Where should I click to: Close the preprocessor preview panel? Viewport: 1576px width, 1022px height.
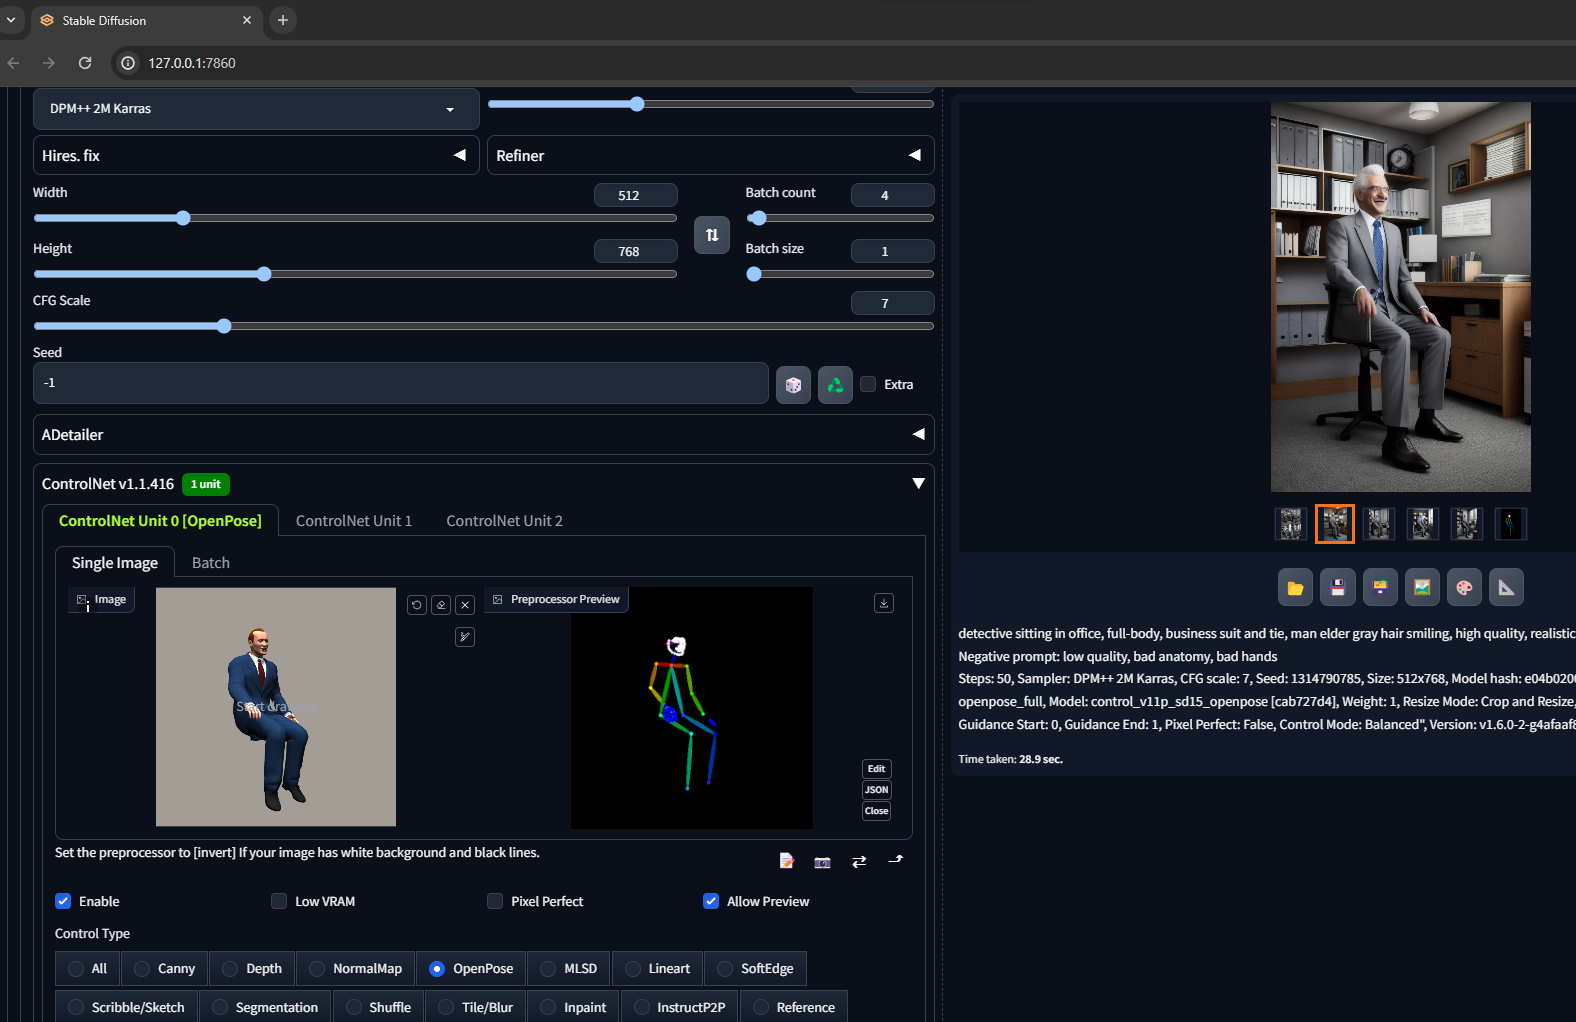[x=877, y=811]
